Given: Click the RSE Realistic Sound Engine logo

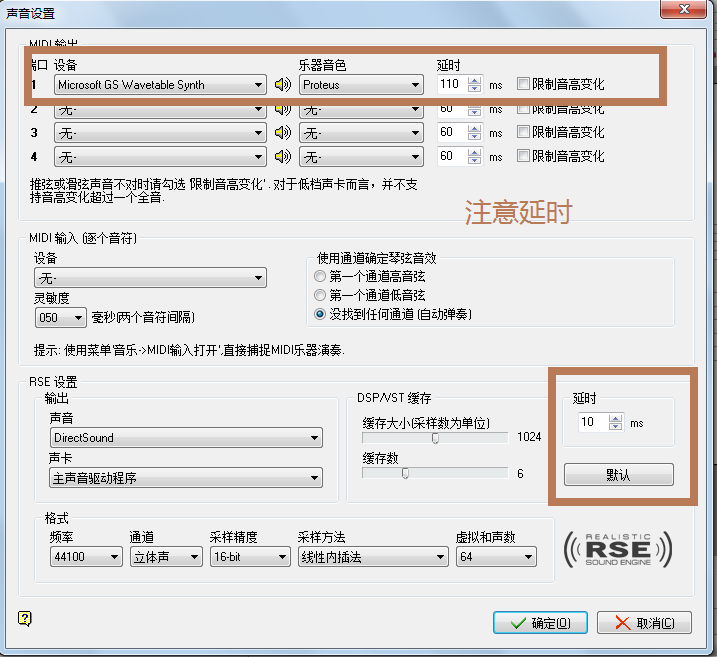Looking at the screenshot, I should (615, 548).
